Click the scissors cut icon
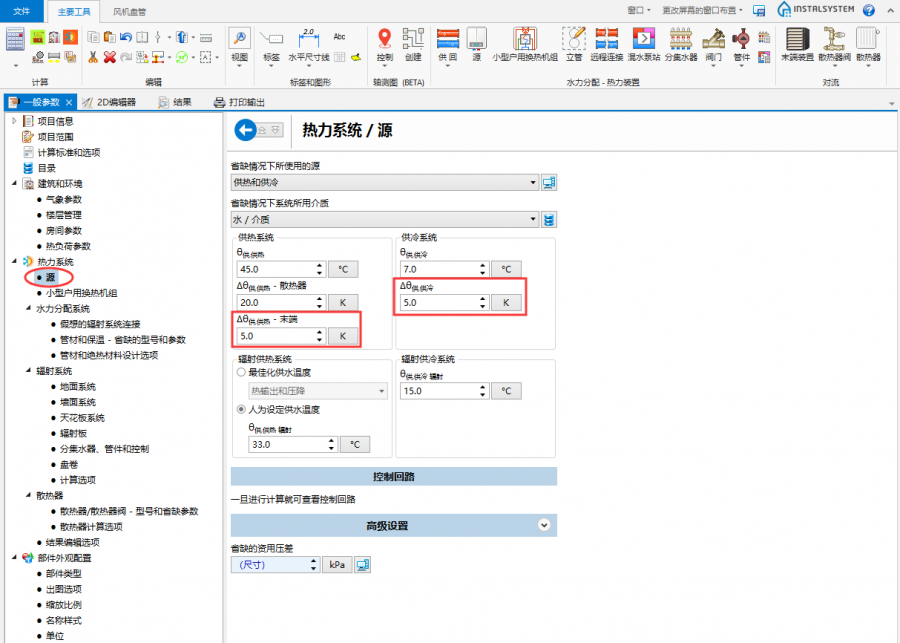The width and height of the screenshot is (900, 643). pos(93,57)
